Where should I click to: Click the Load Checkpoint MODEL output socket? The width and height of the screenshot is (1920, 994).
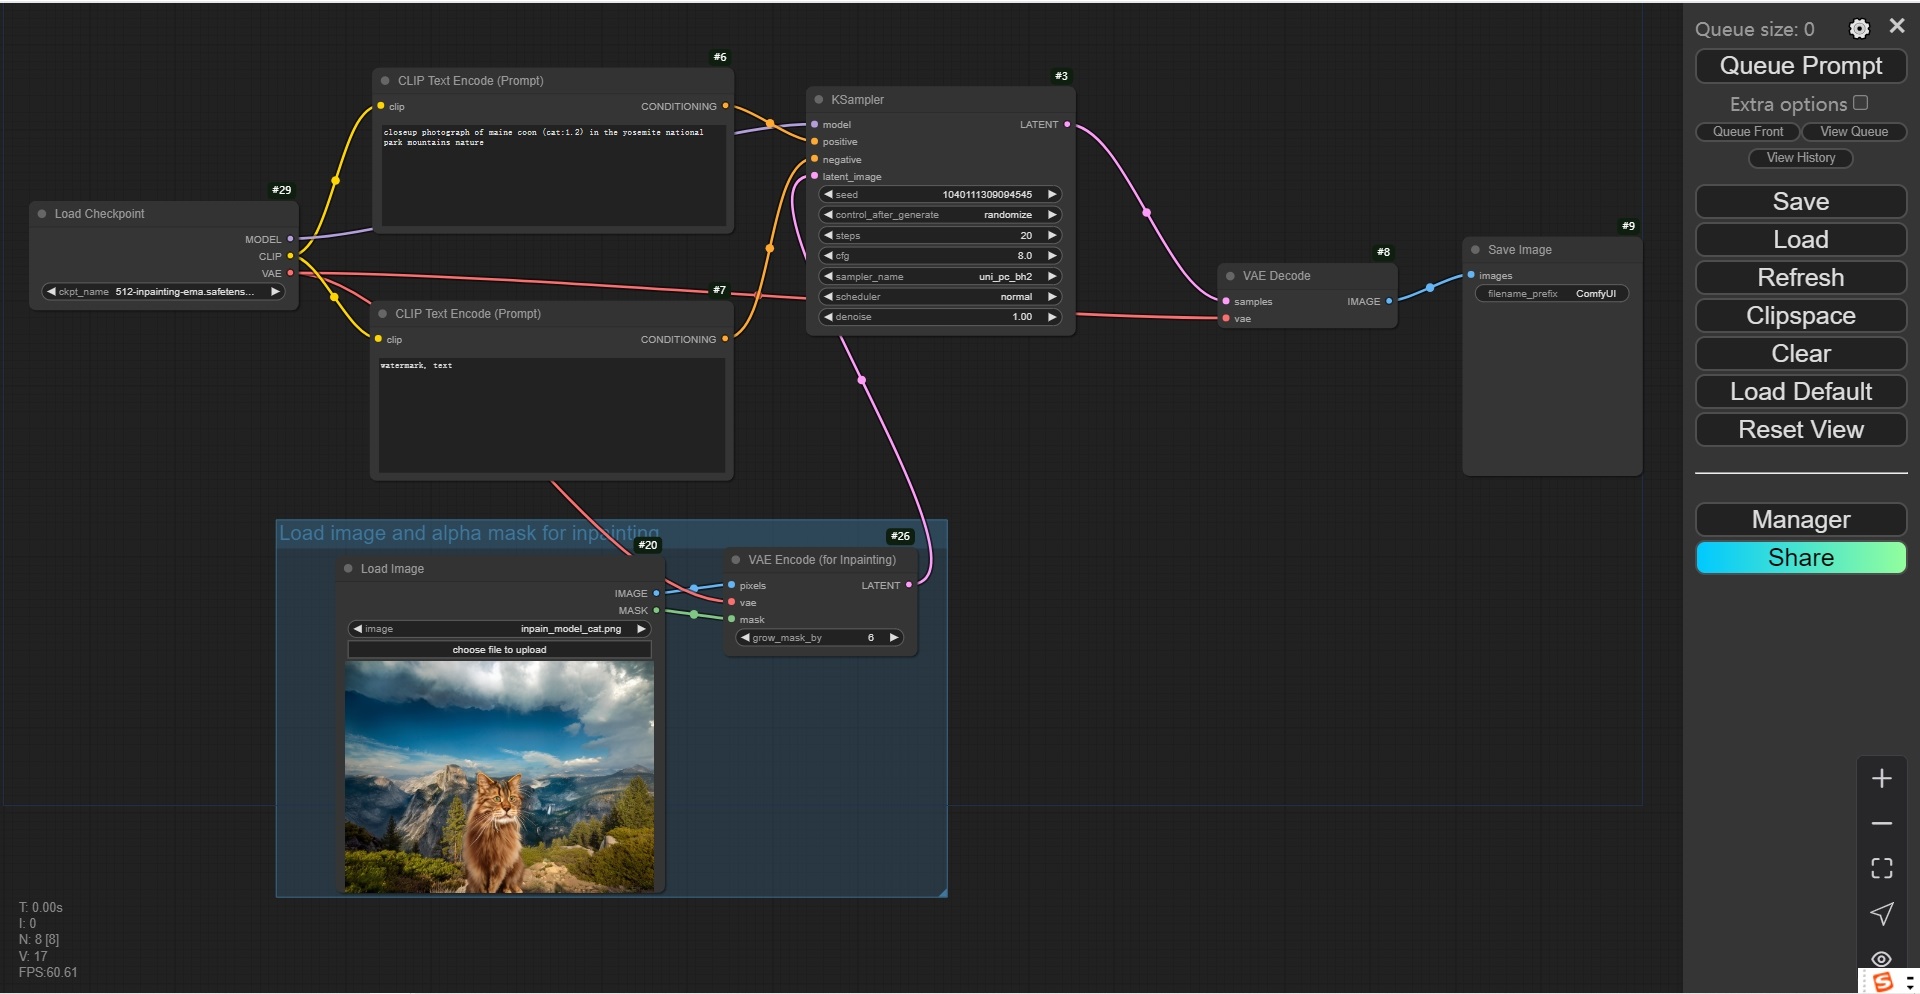[291, 239]
